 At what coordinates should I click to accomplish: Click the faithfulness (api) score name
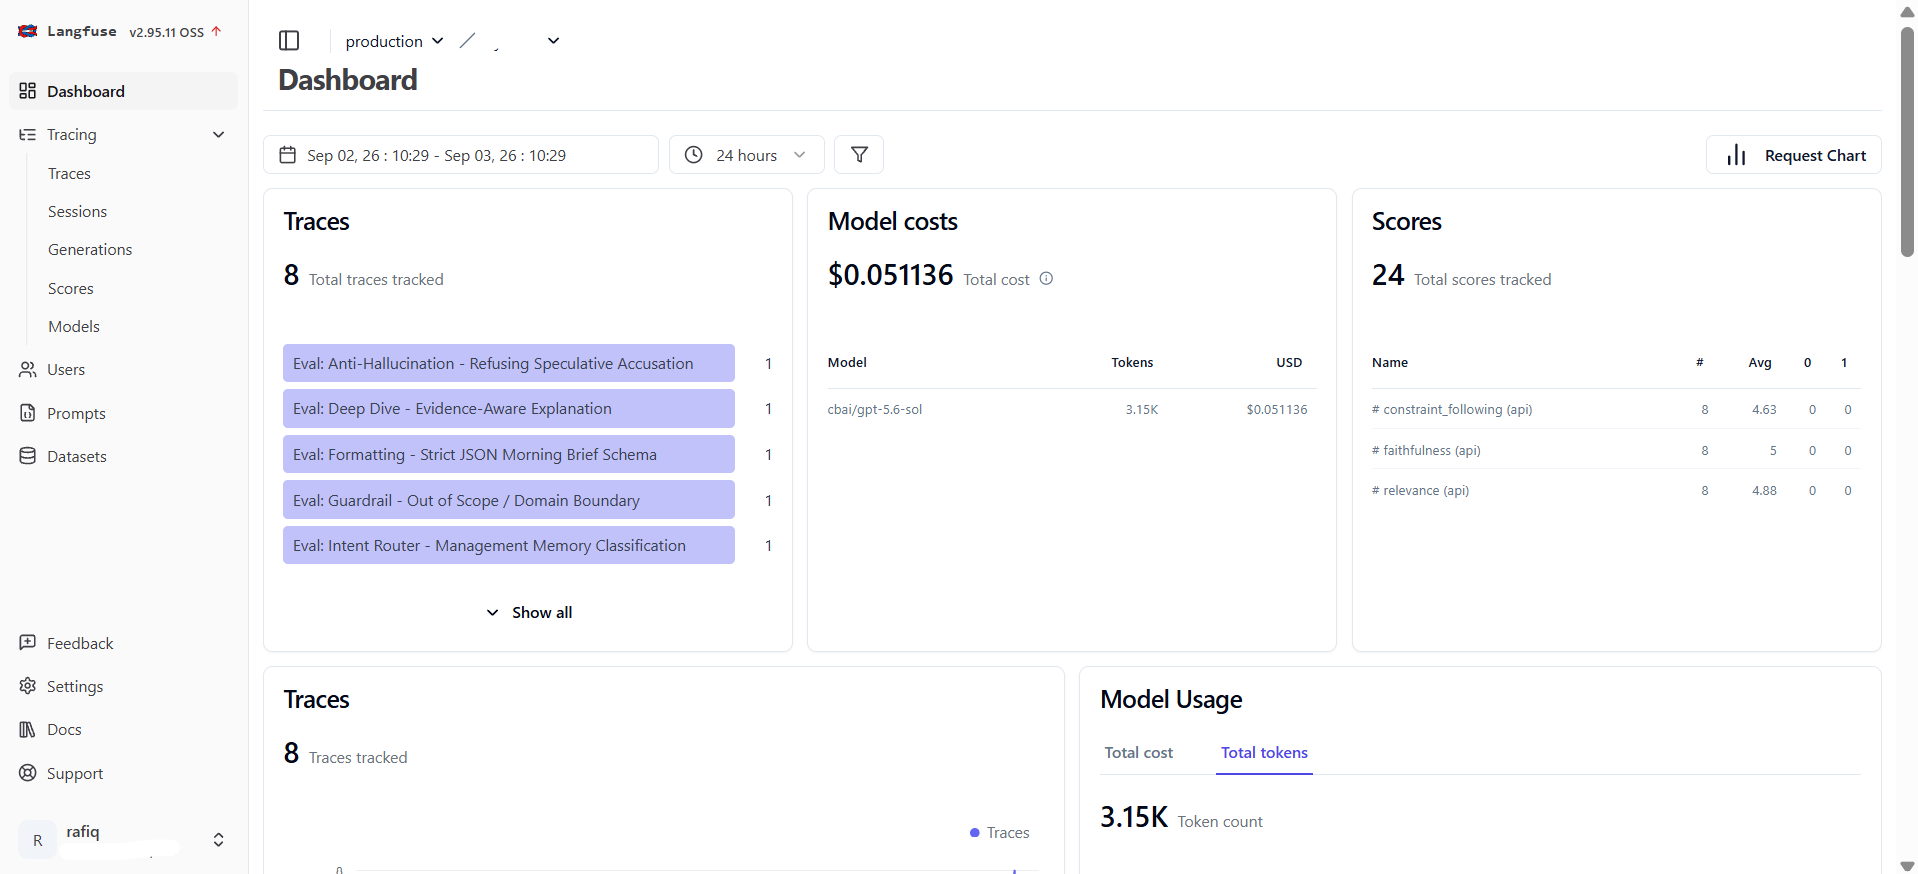point(1426,450)
